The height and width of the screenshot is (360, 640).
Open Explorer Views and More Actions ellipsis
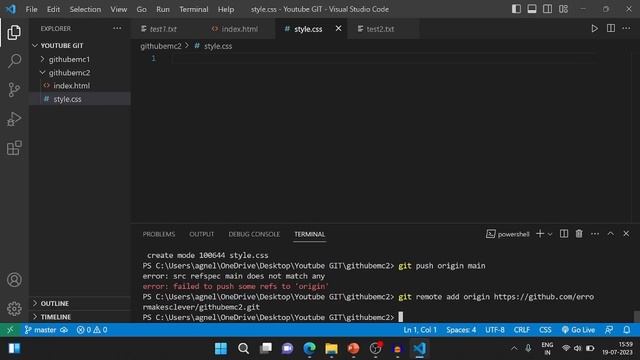(117, 29)
